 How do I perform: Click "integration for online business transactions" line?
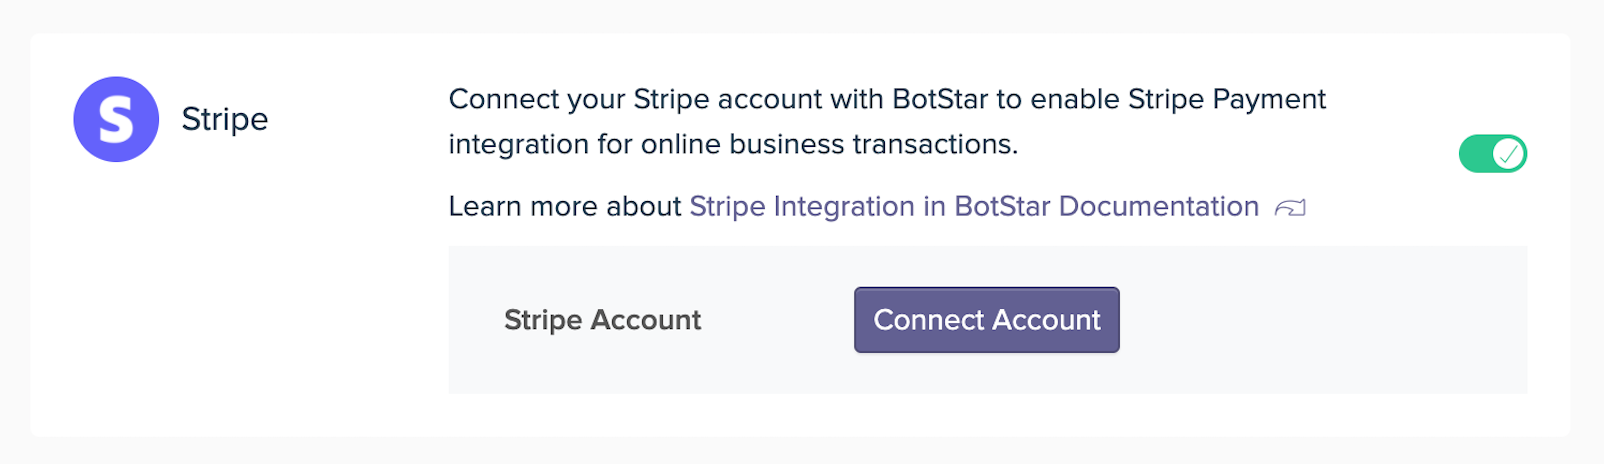click(733, 144)
